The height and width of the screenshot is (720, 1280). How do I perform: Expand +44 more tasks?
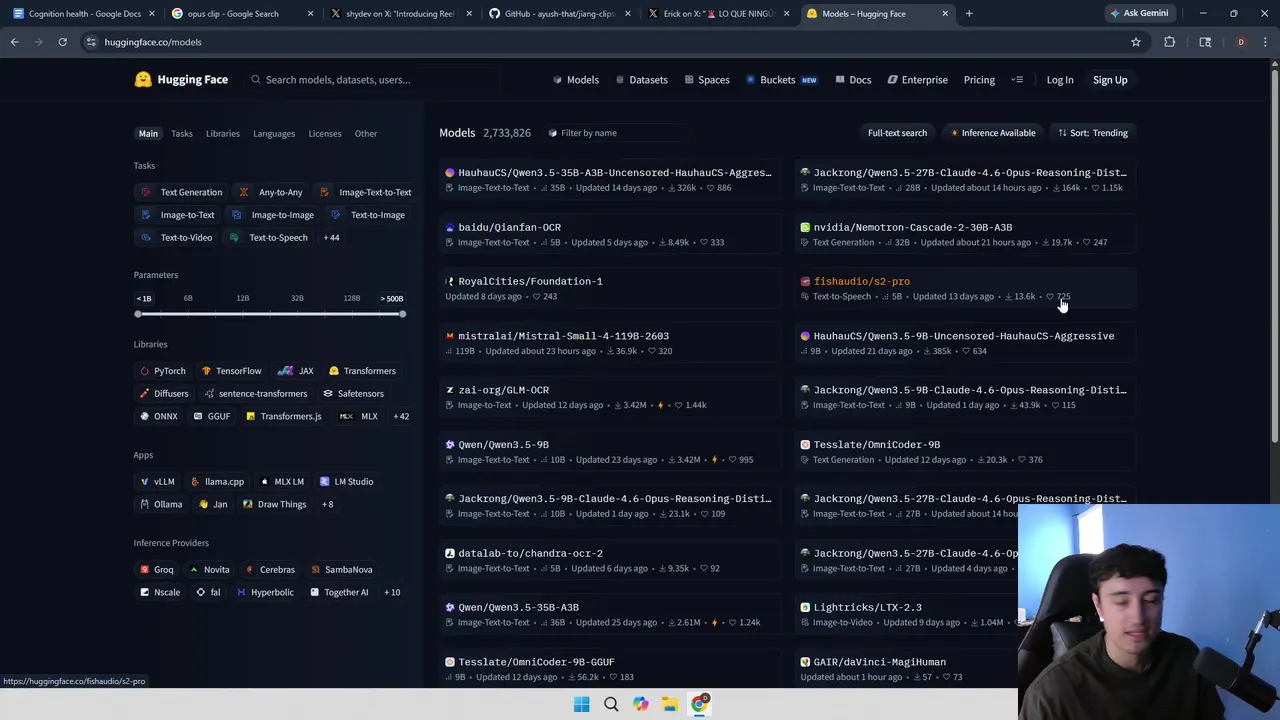coord(331,238)
